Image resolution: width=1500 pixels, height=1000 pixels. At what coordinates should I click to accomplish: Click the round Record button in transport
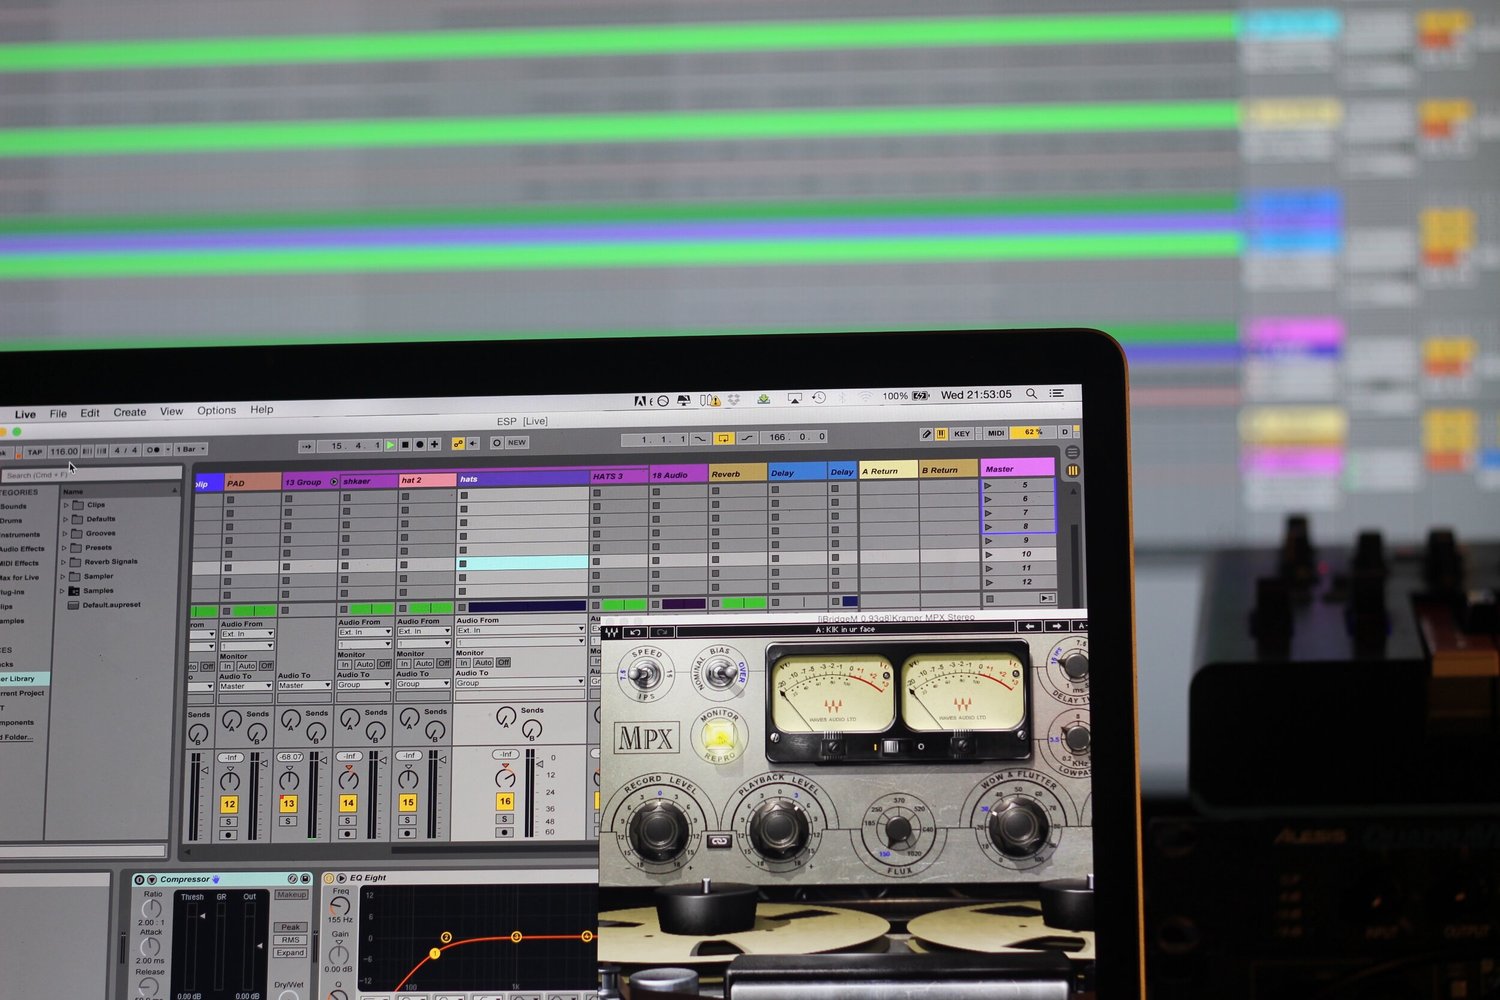coord(420,444)
